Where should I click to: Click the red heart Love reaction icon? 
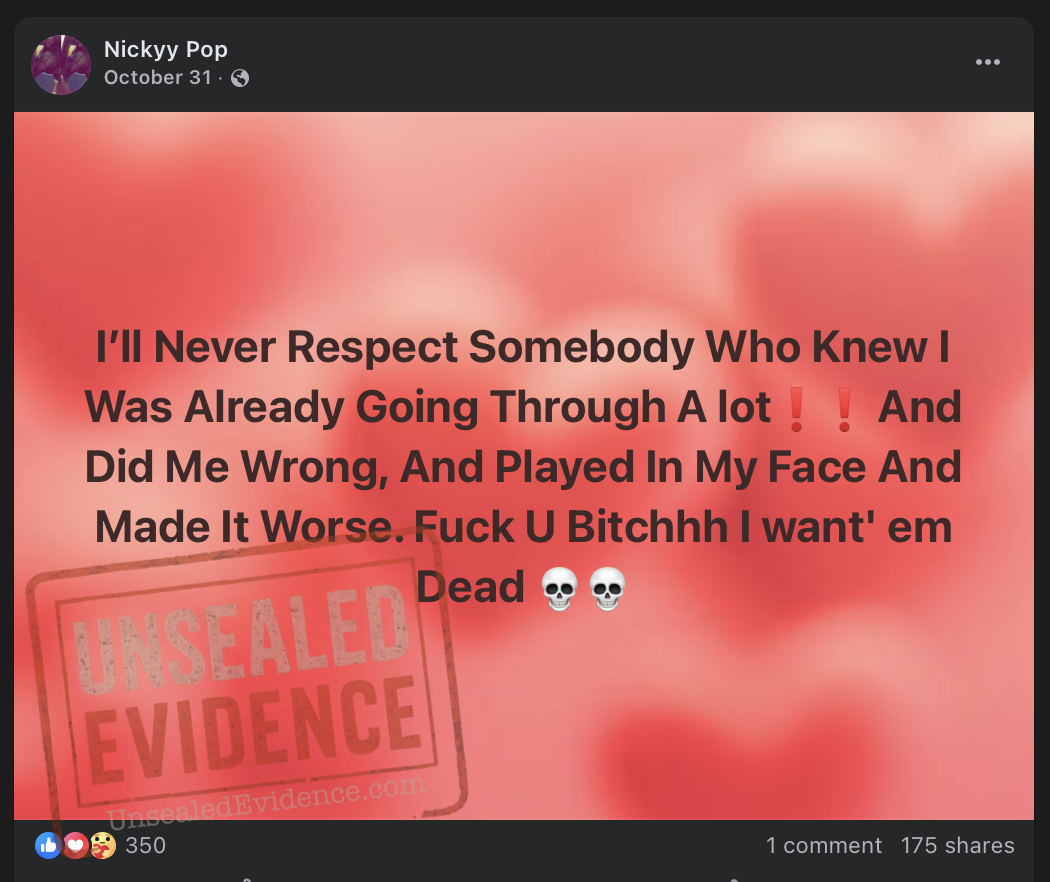point(75,845)
